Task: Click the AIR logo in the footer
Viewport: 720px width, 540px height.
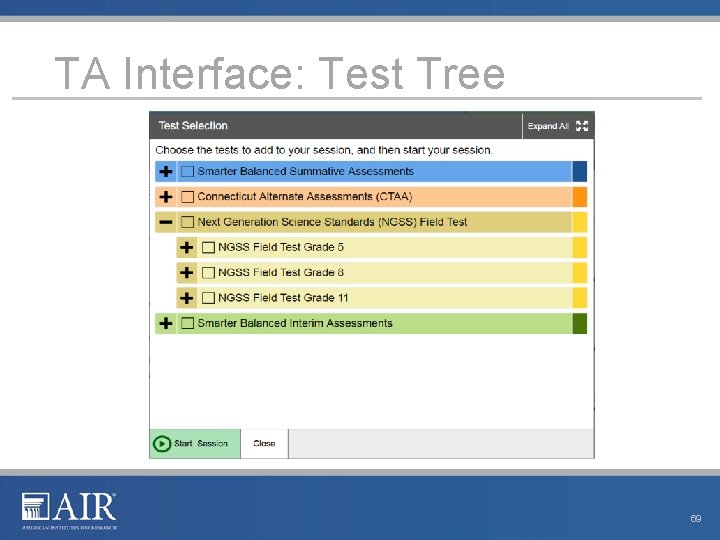Action: pyautogui.click(x=69, y=511)
